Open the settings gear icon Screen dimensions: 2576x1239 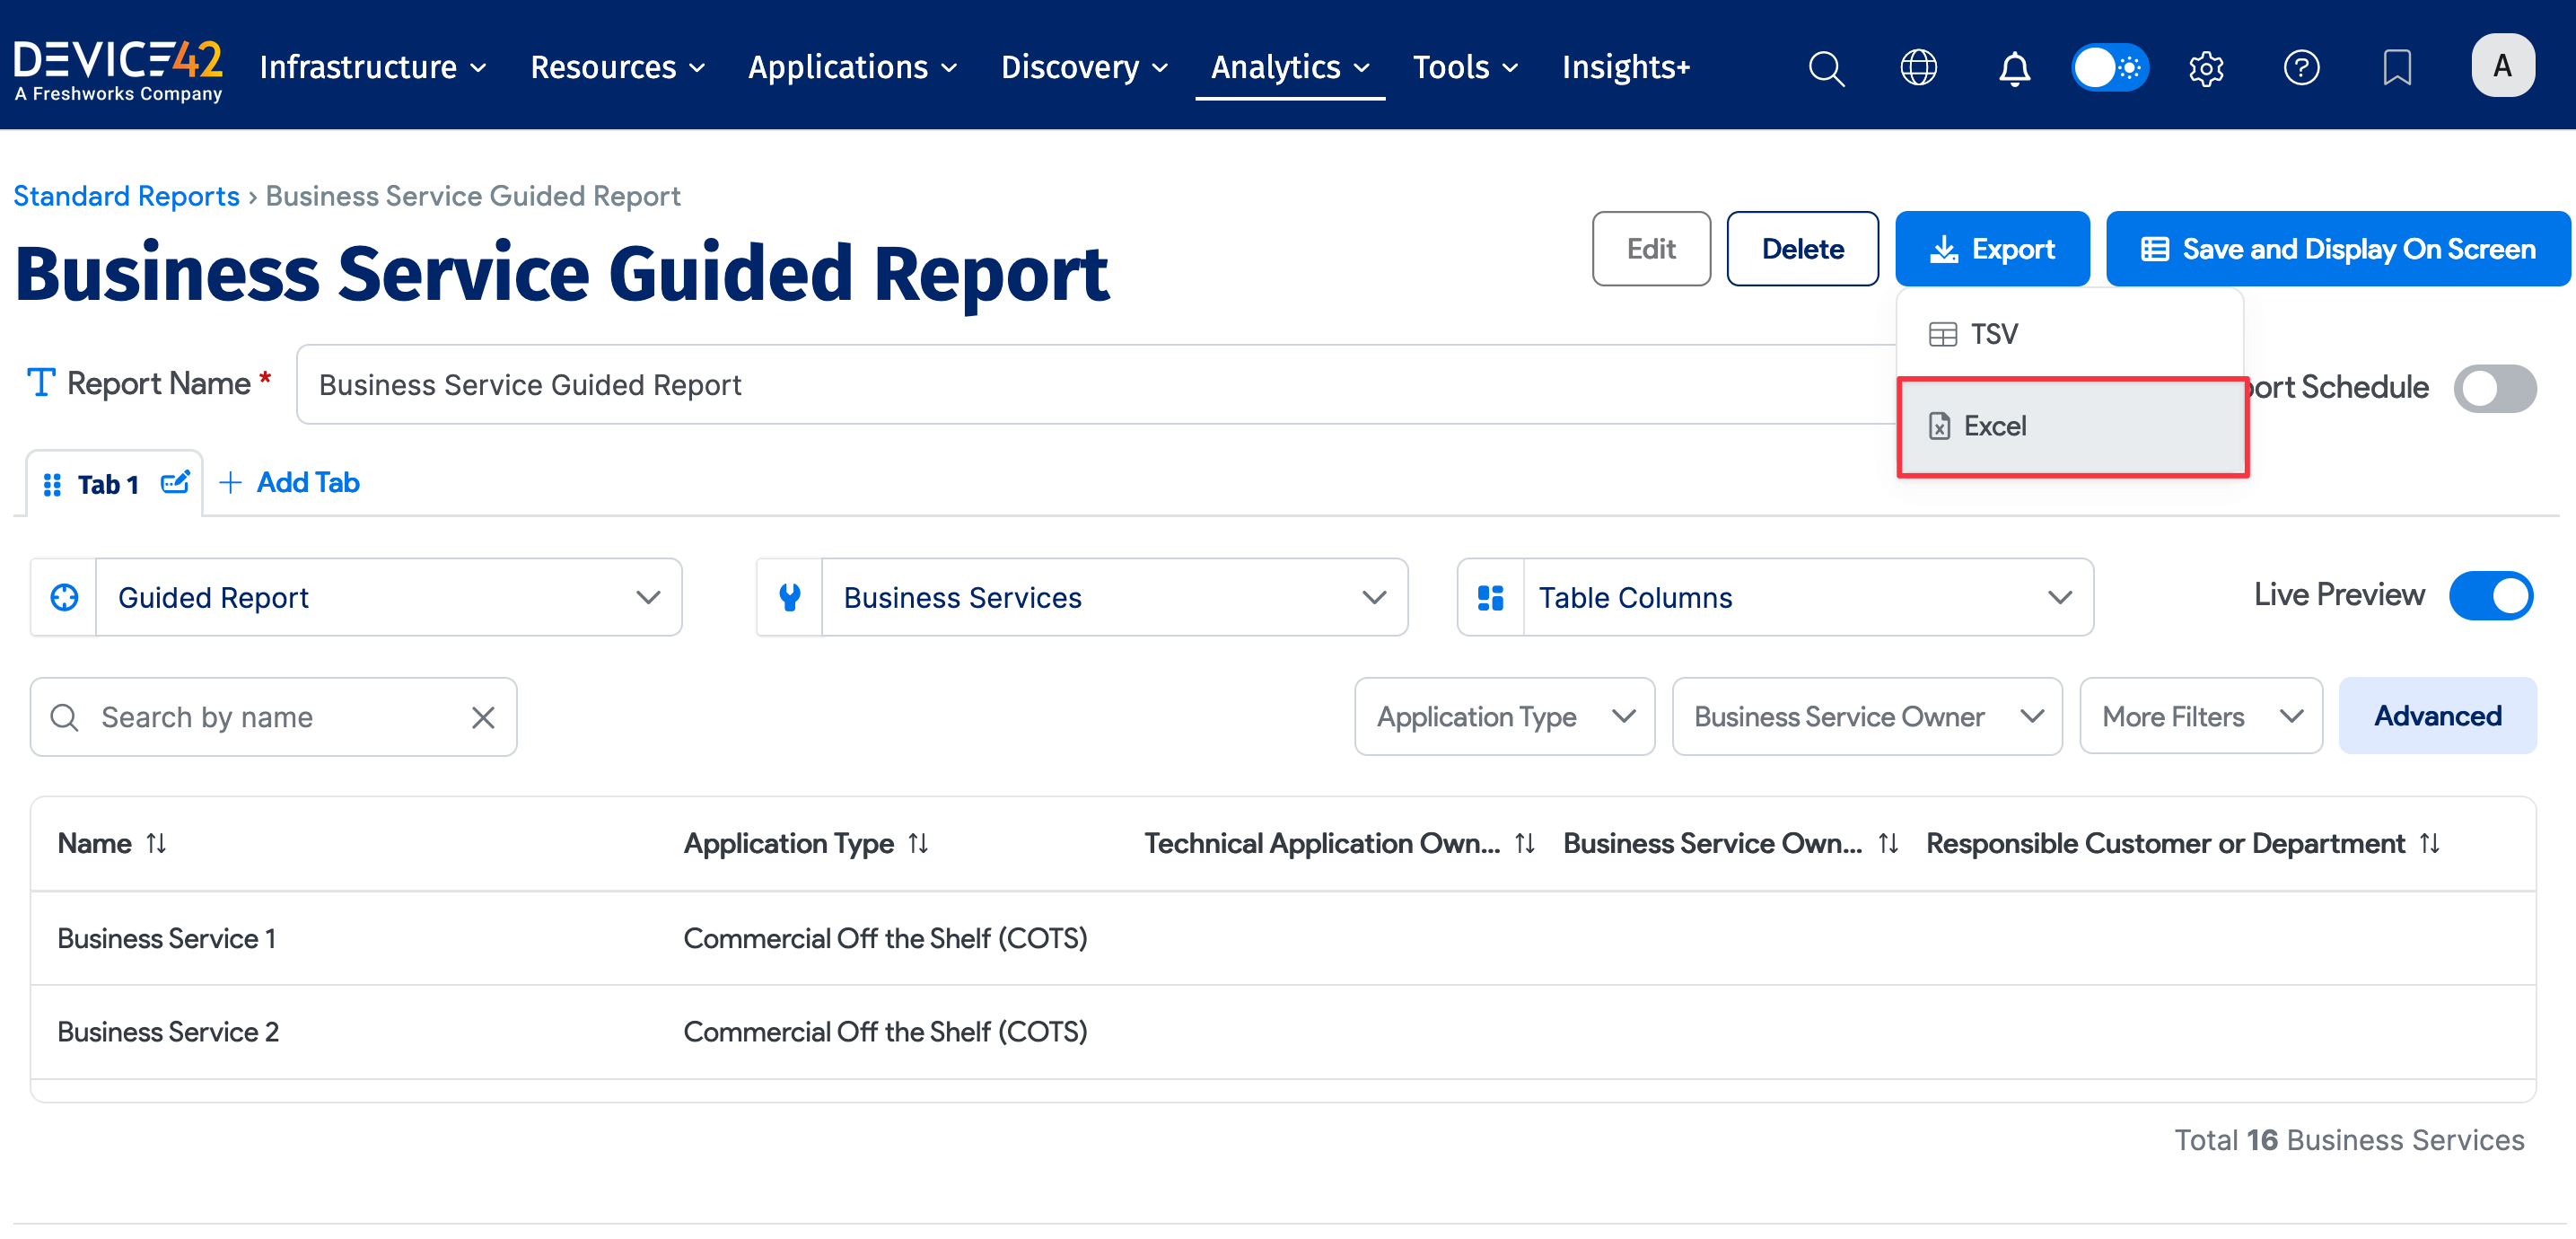tap(2206, 67)
